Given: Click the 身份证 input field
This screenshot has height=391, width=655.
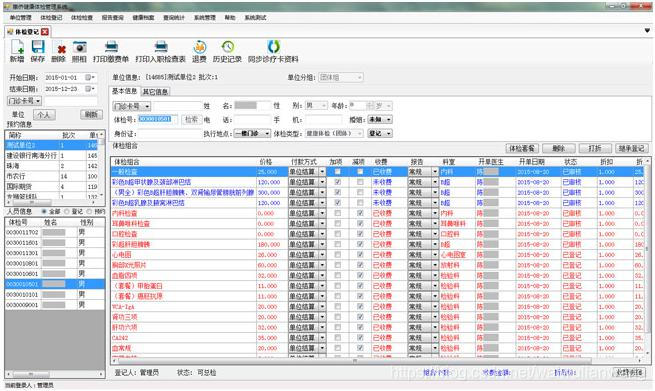Looking at the screenshot, I should tap(170, 133).
